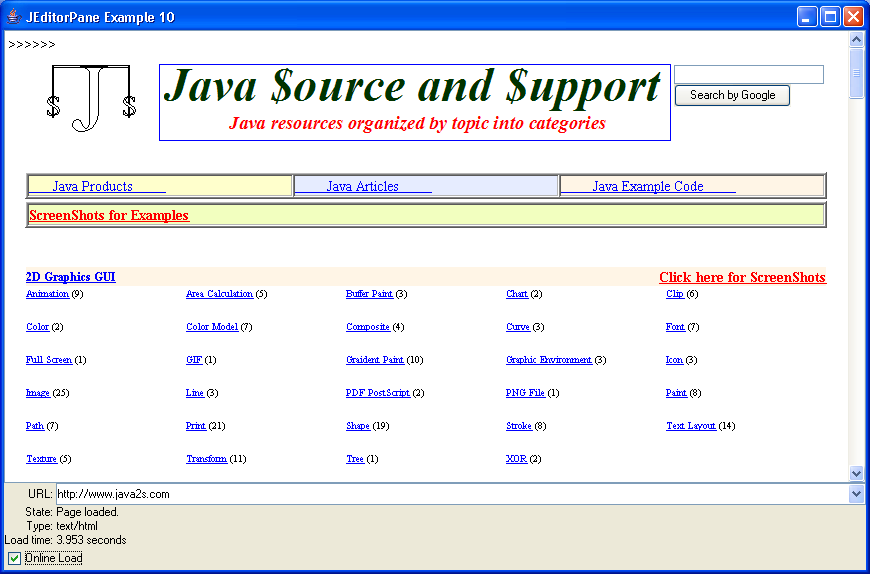Open the Texture link
The width and height of the screenshot is (870, 574).
click(42, 459)
